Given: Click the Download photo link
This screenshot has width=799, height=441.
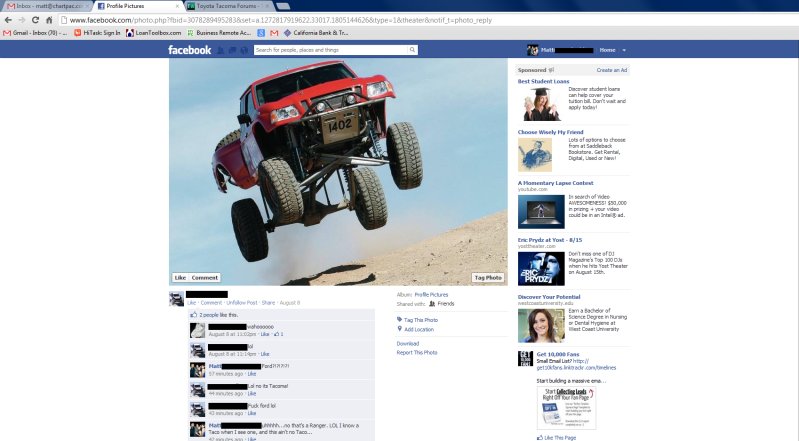Looking at the screenshot, I should (x=408, y=344).
